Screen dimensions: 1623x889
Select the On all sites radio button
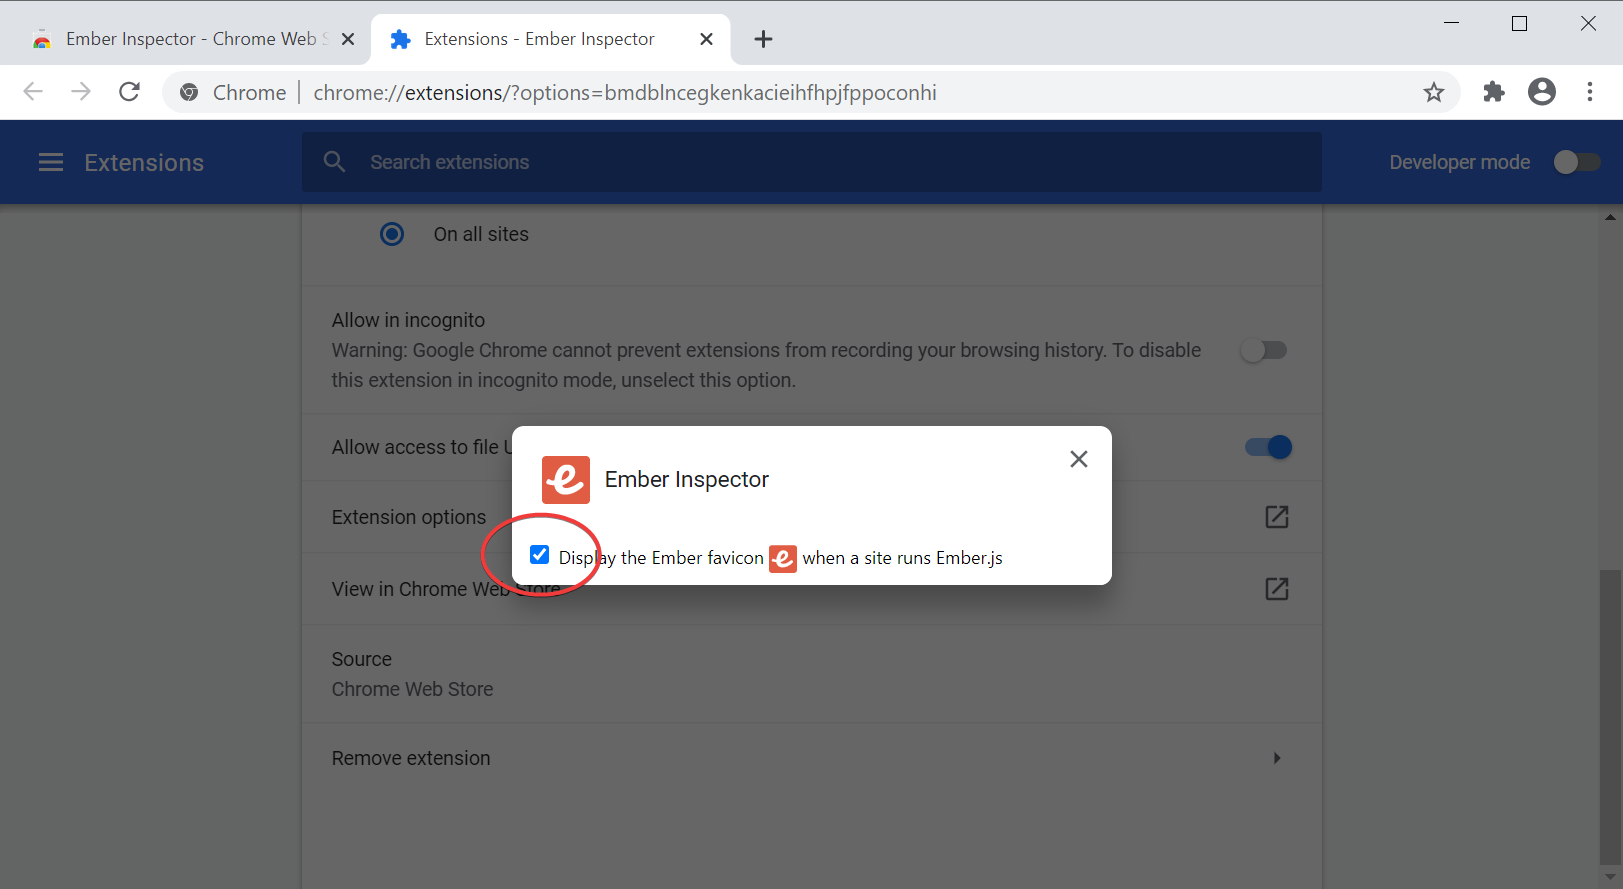[392, 234]
